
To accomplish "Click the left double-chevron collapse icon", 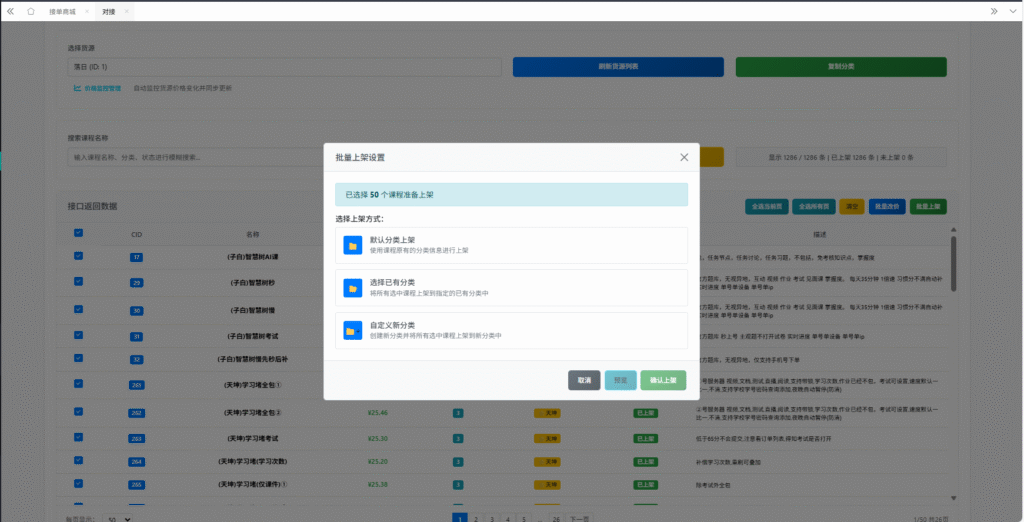I will (x=11, y=11).
